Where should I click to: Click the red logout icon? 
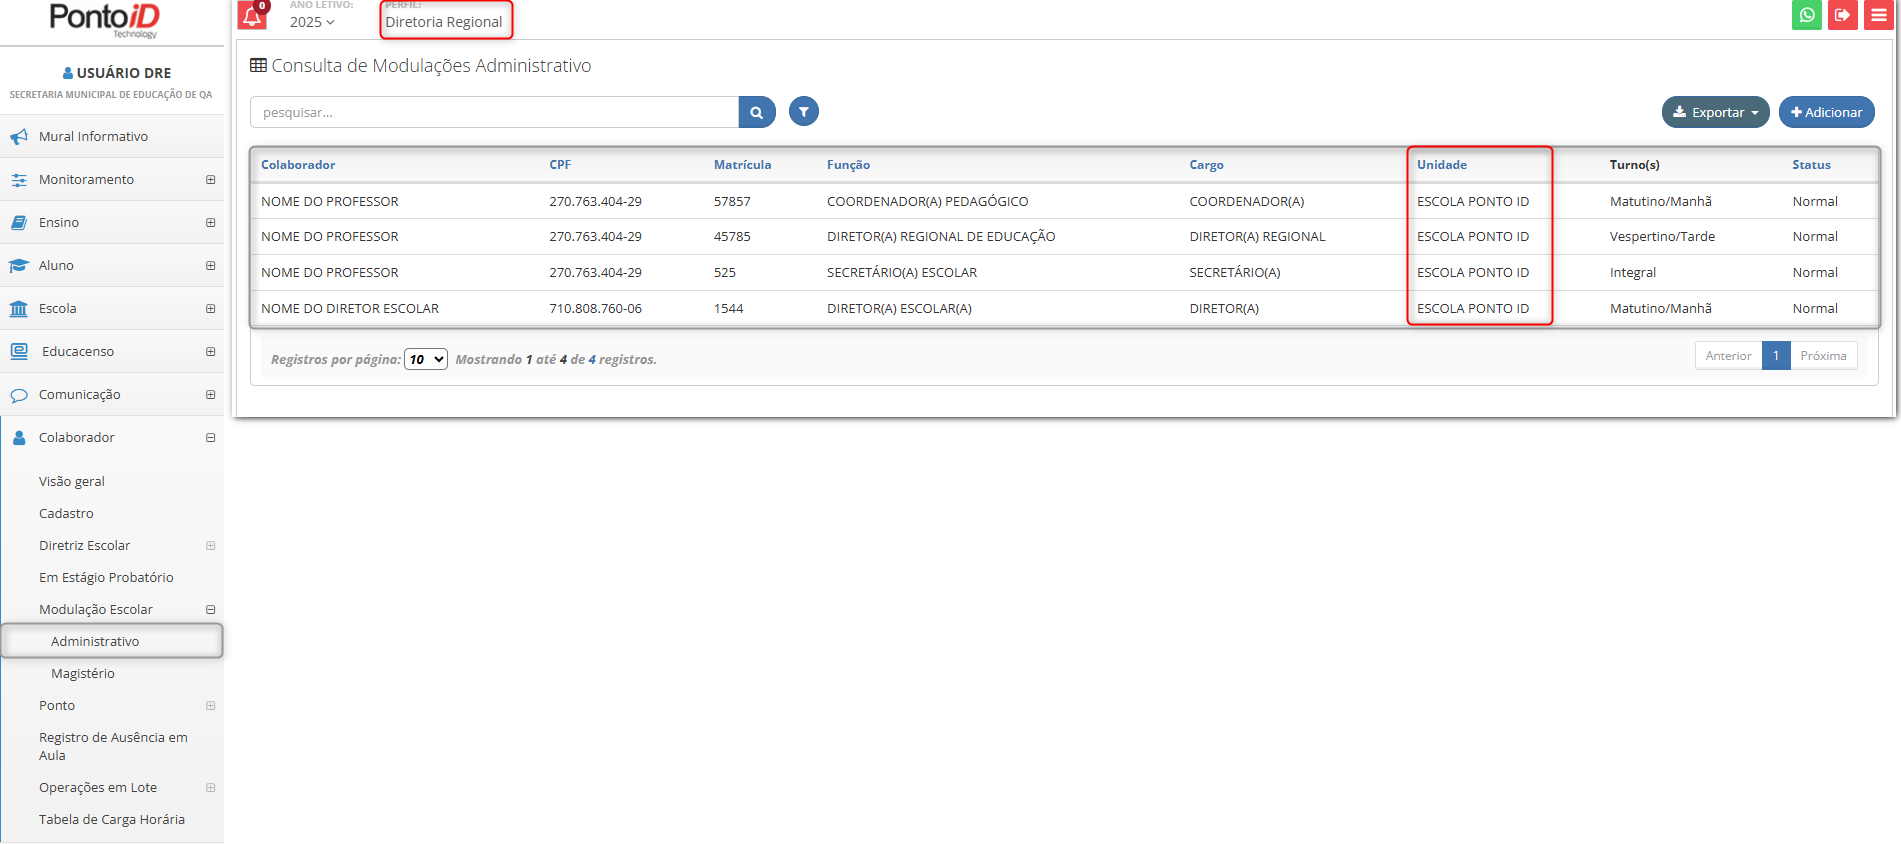tap(1843, 15)
